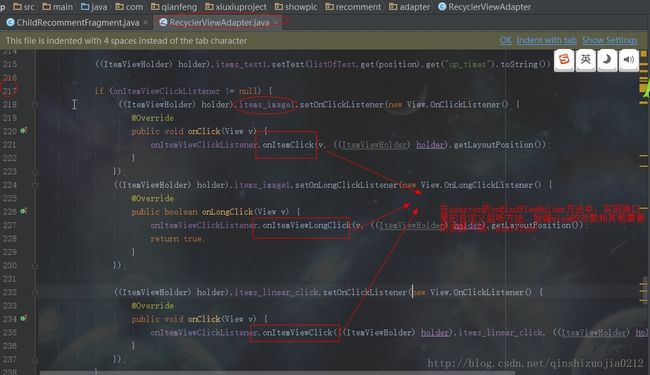Image resolution: width=650 pixels, height=375 pixels.
Task: Click override gutter icon on line 226
Action: (24, 211)
